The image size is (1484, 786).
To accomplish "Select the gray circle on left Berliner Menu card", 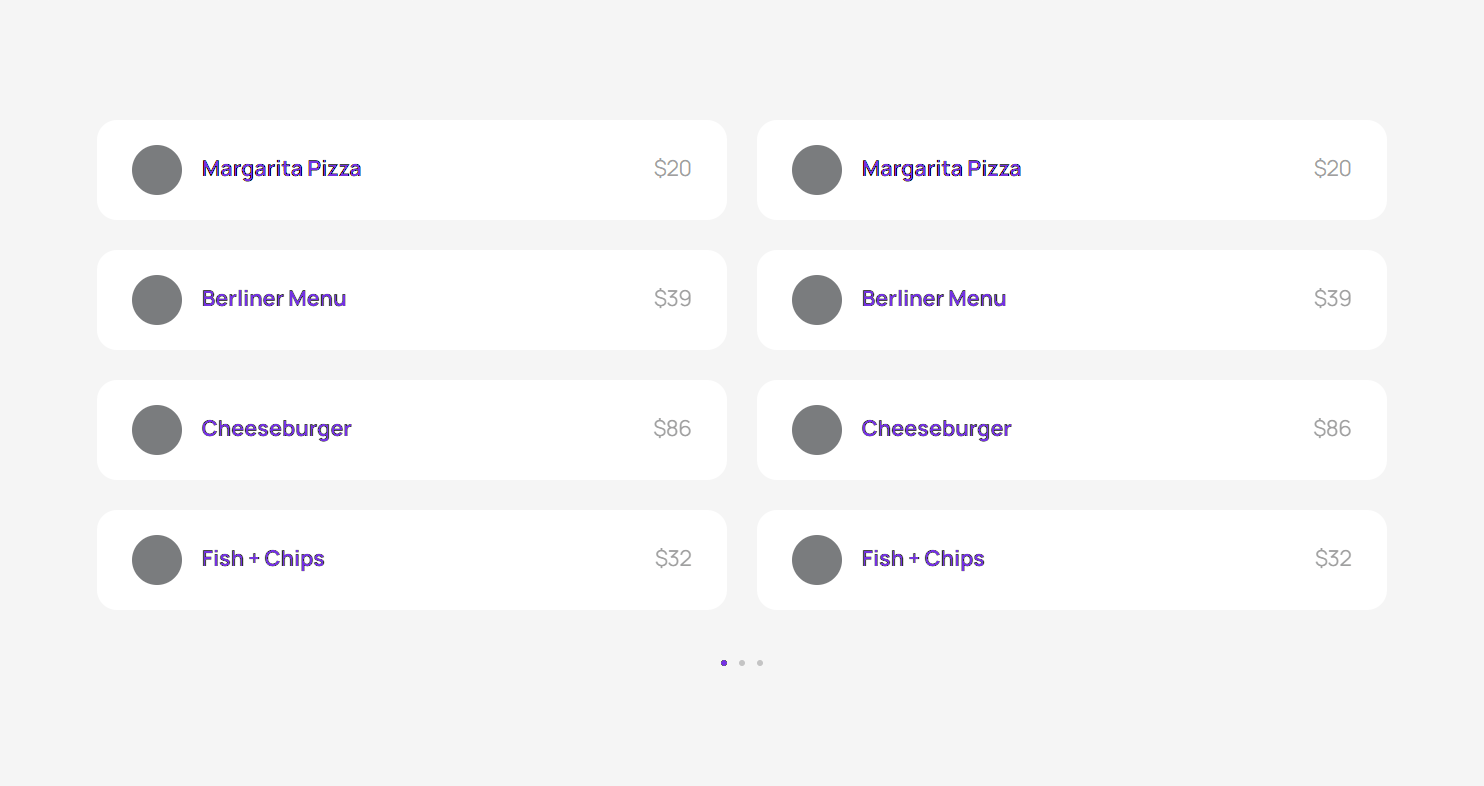I will 157,300.
